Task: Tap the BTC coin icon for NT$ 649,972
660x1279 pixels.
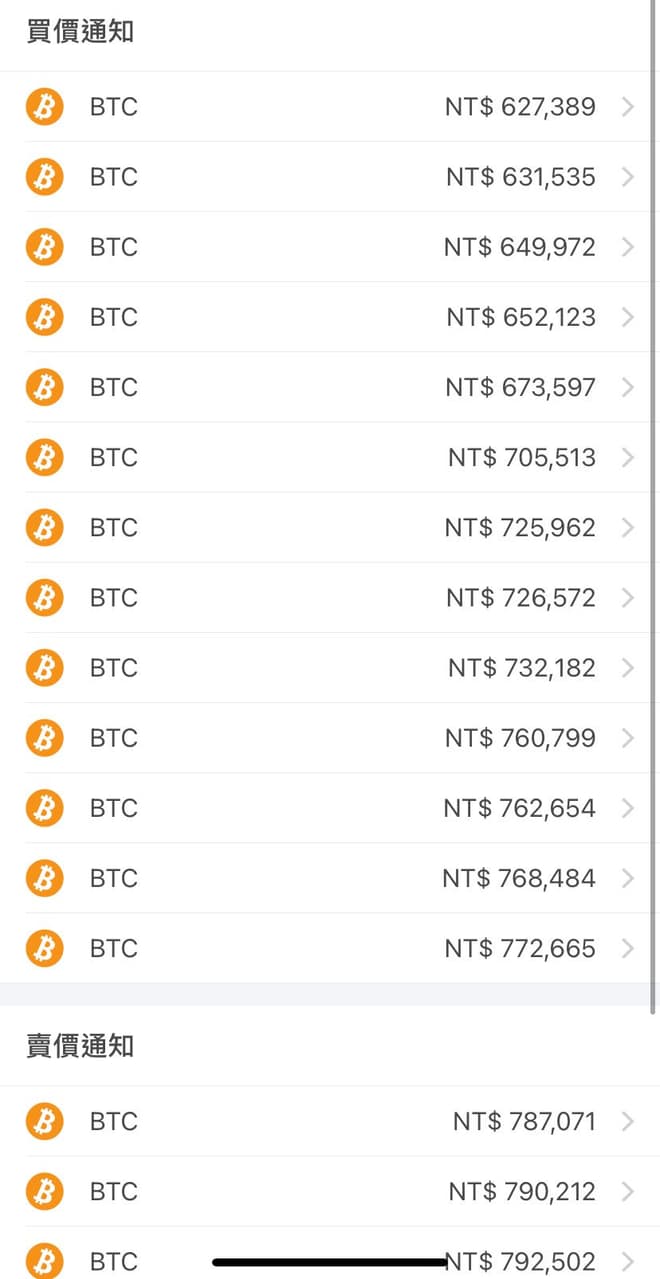Action: click(44, 246)
